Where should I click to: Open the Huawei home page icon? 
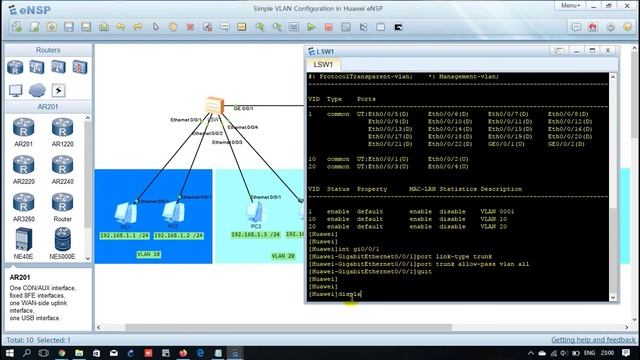click(593, 27)
